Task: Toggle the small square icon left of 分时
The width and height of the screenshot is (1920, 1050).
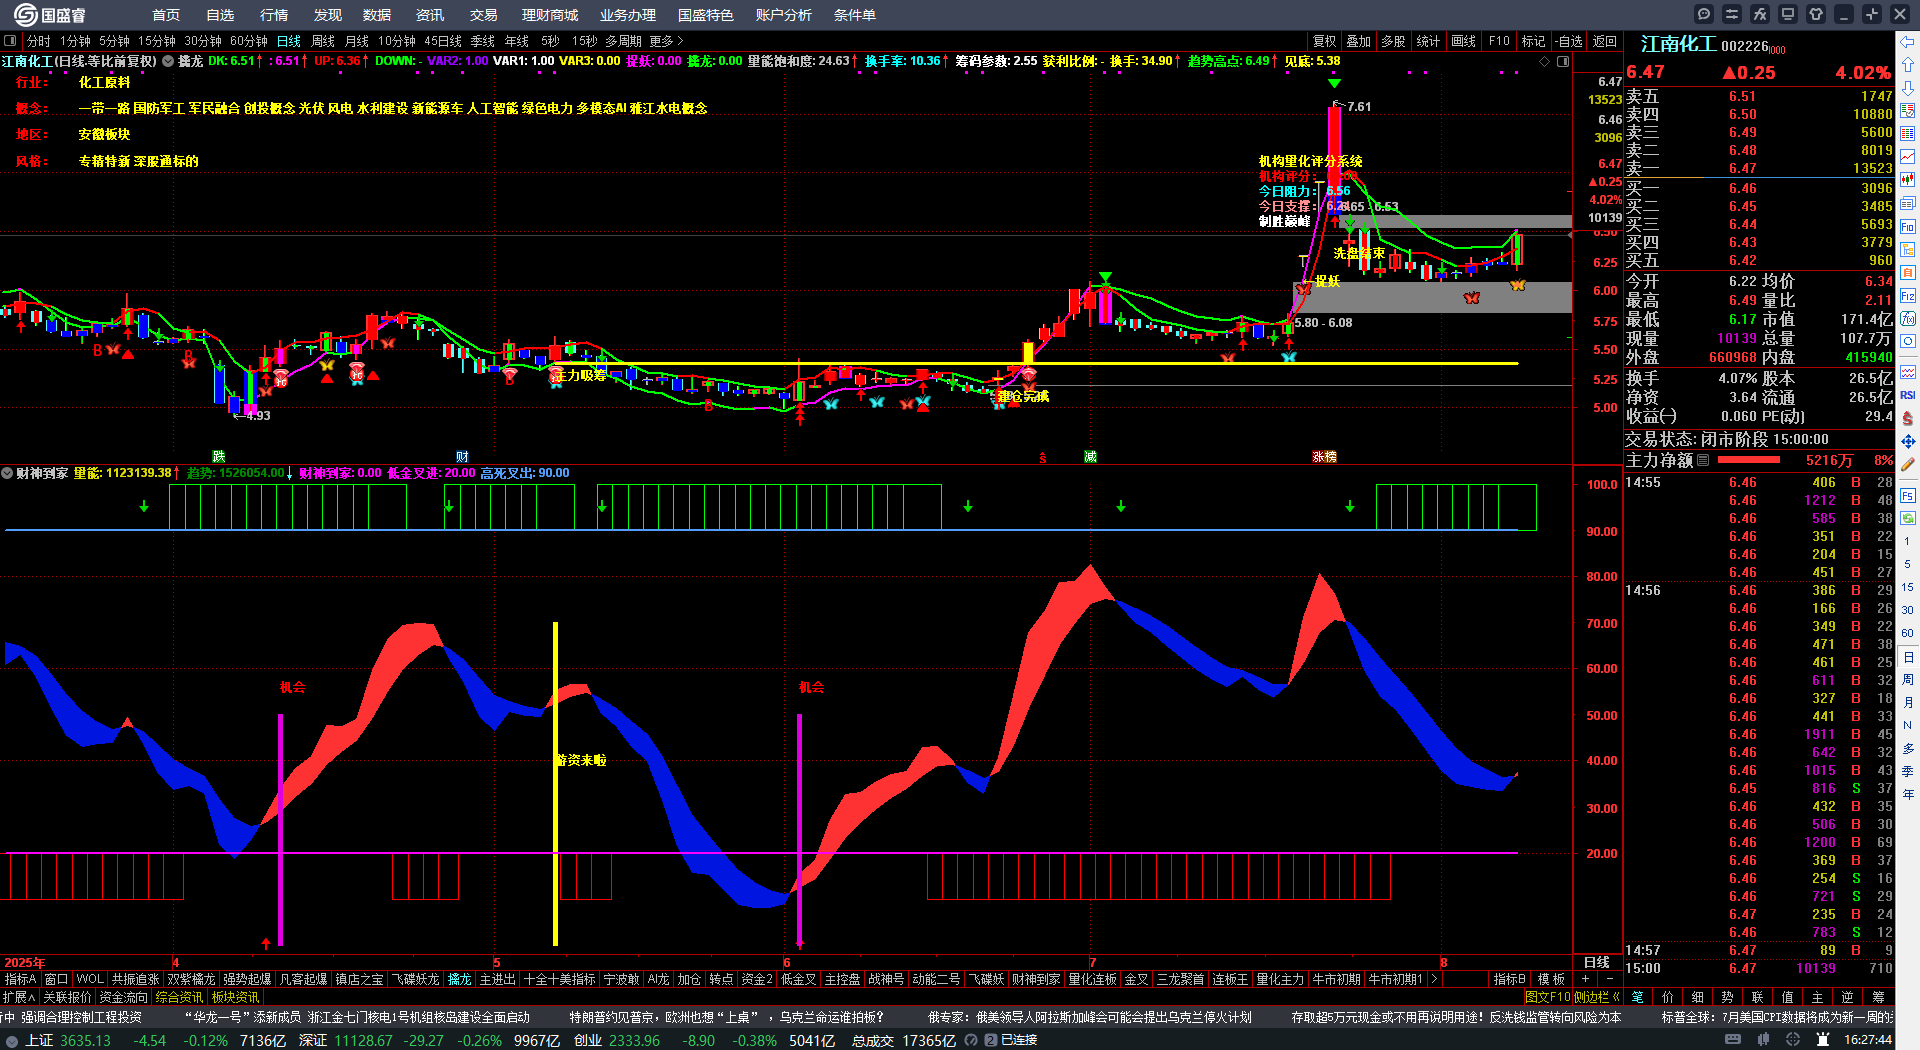Action: tap(10, 41)
